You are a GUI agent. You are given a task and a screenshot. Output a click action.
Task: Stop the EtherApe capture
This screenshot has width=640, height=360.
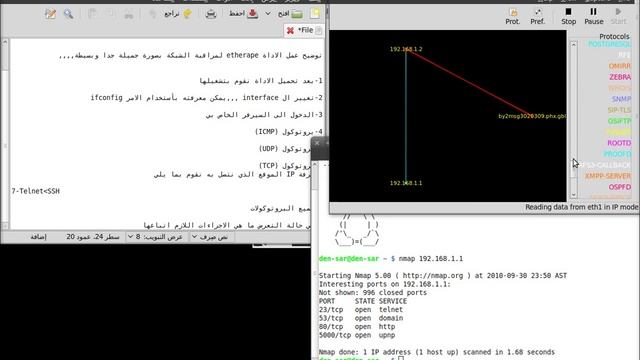(x=568, y=16)
